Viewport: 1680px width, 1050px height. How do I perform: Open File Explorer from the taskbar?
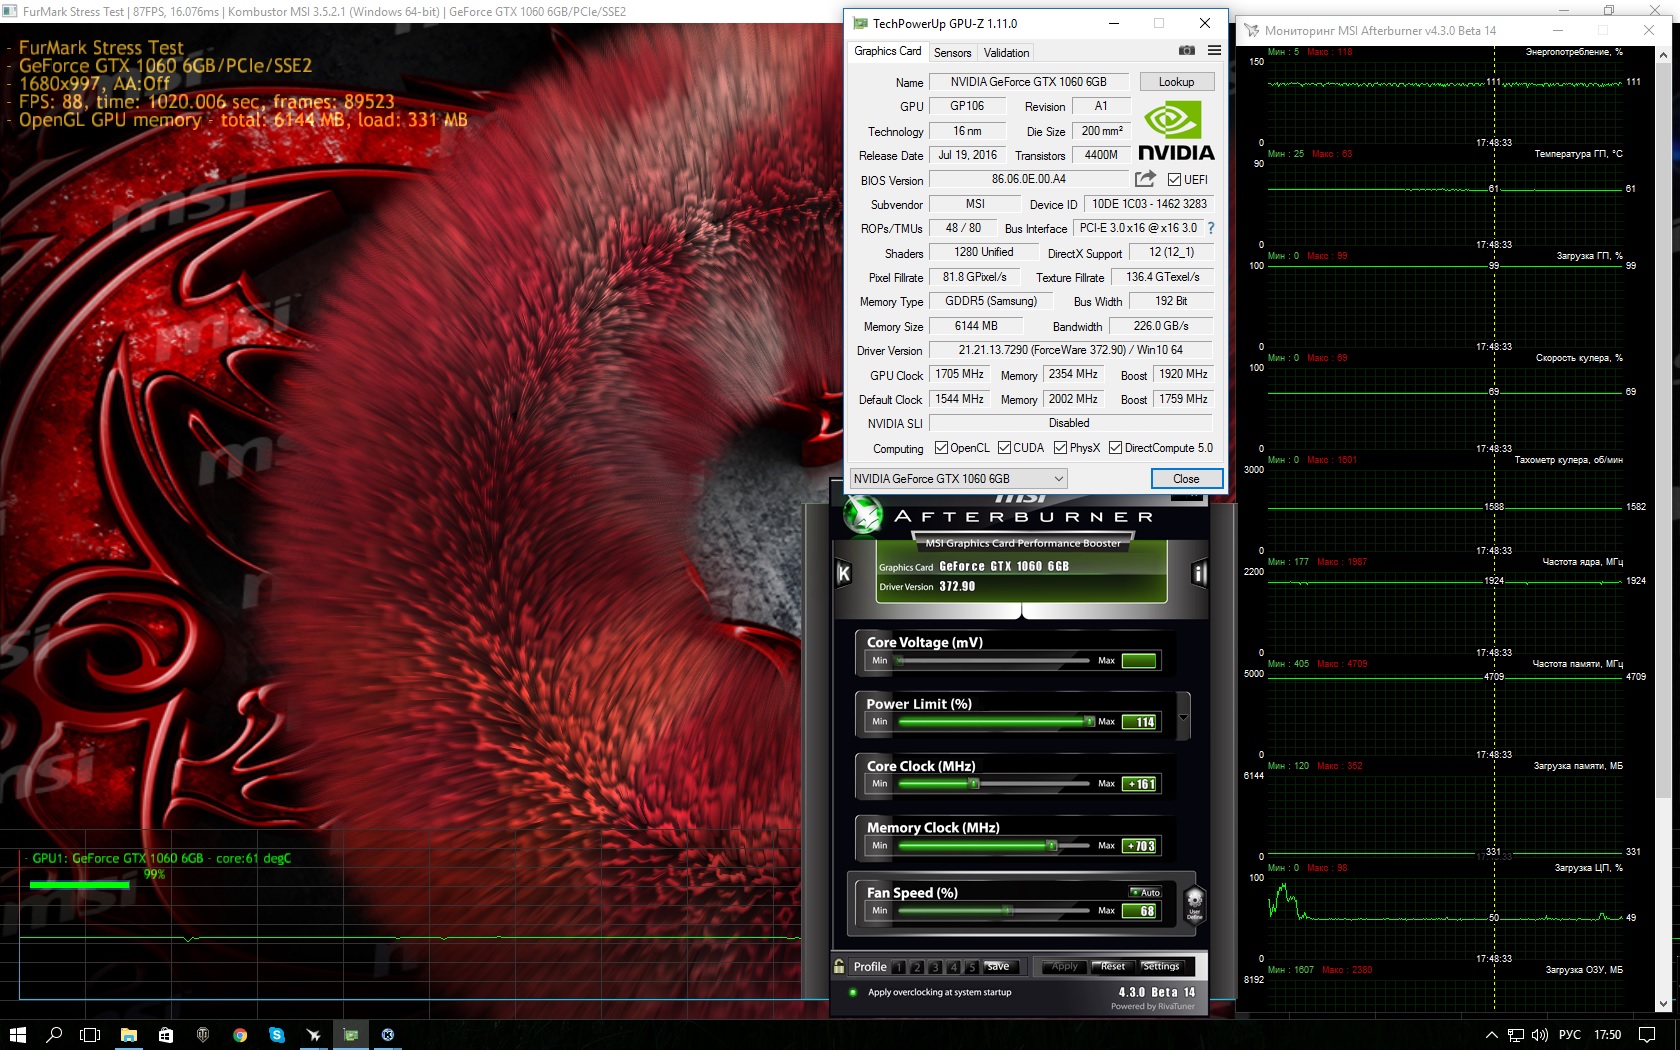(129, 1035)
